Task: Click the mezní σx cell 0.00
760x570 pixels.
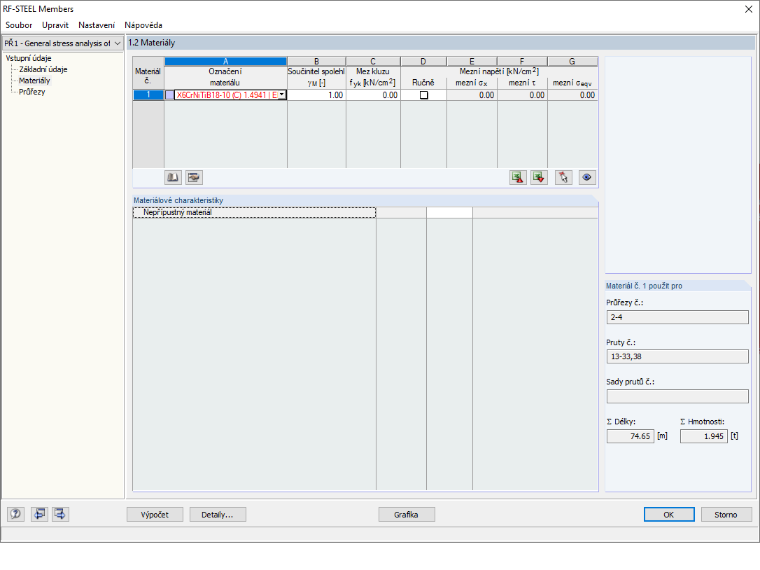Action: point(472,95)
